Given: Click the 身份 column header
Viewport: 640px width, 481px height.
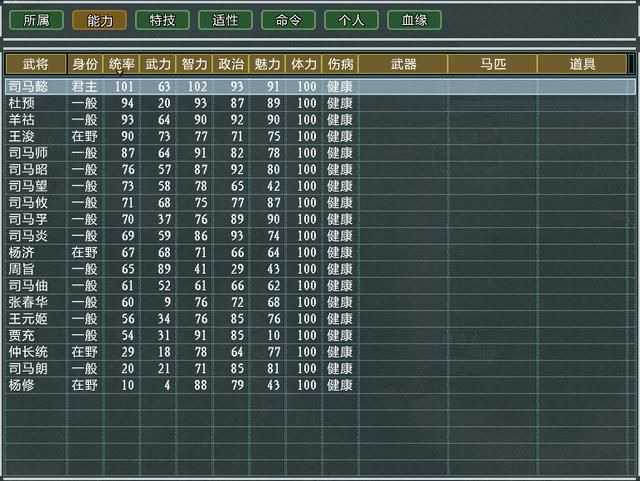Looking at the screenshot, I should tap(84, 64).
